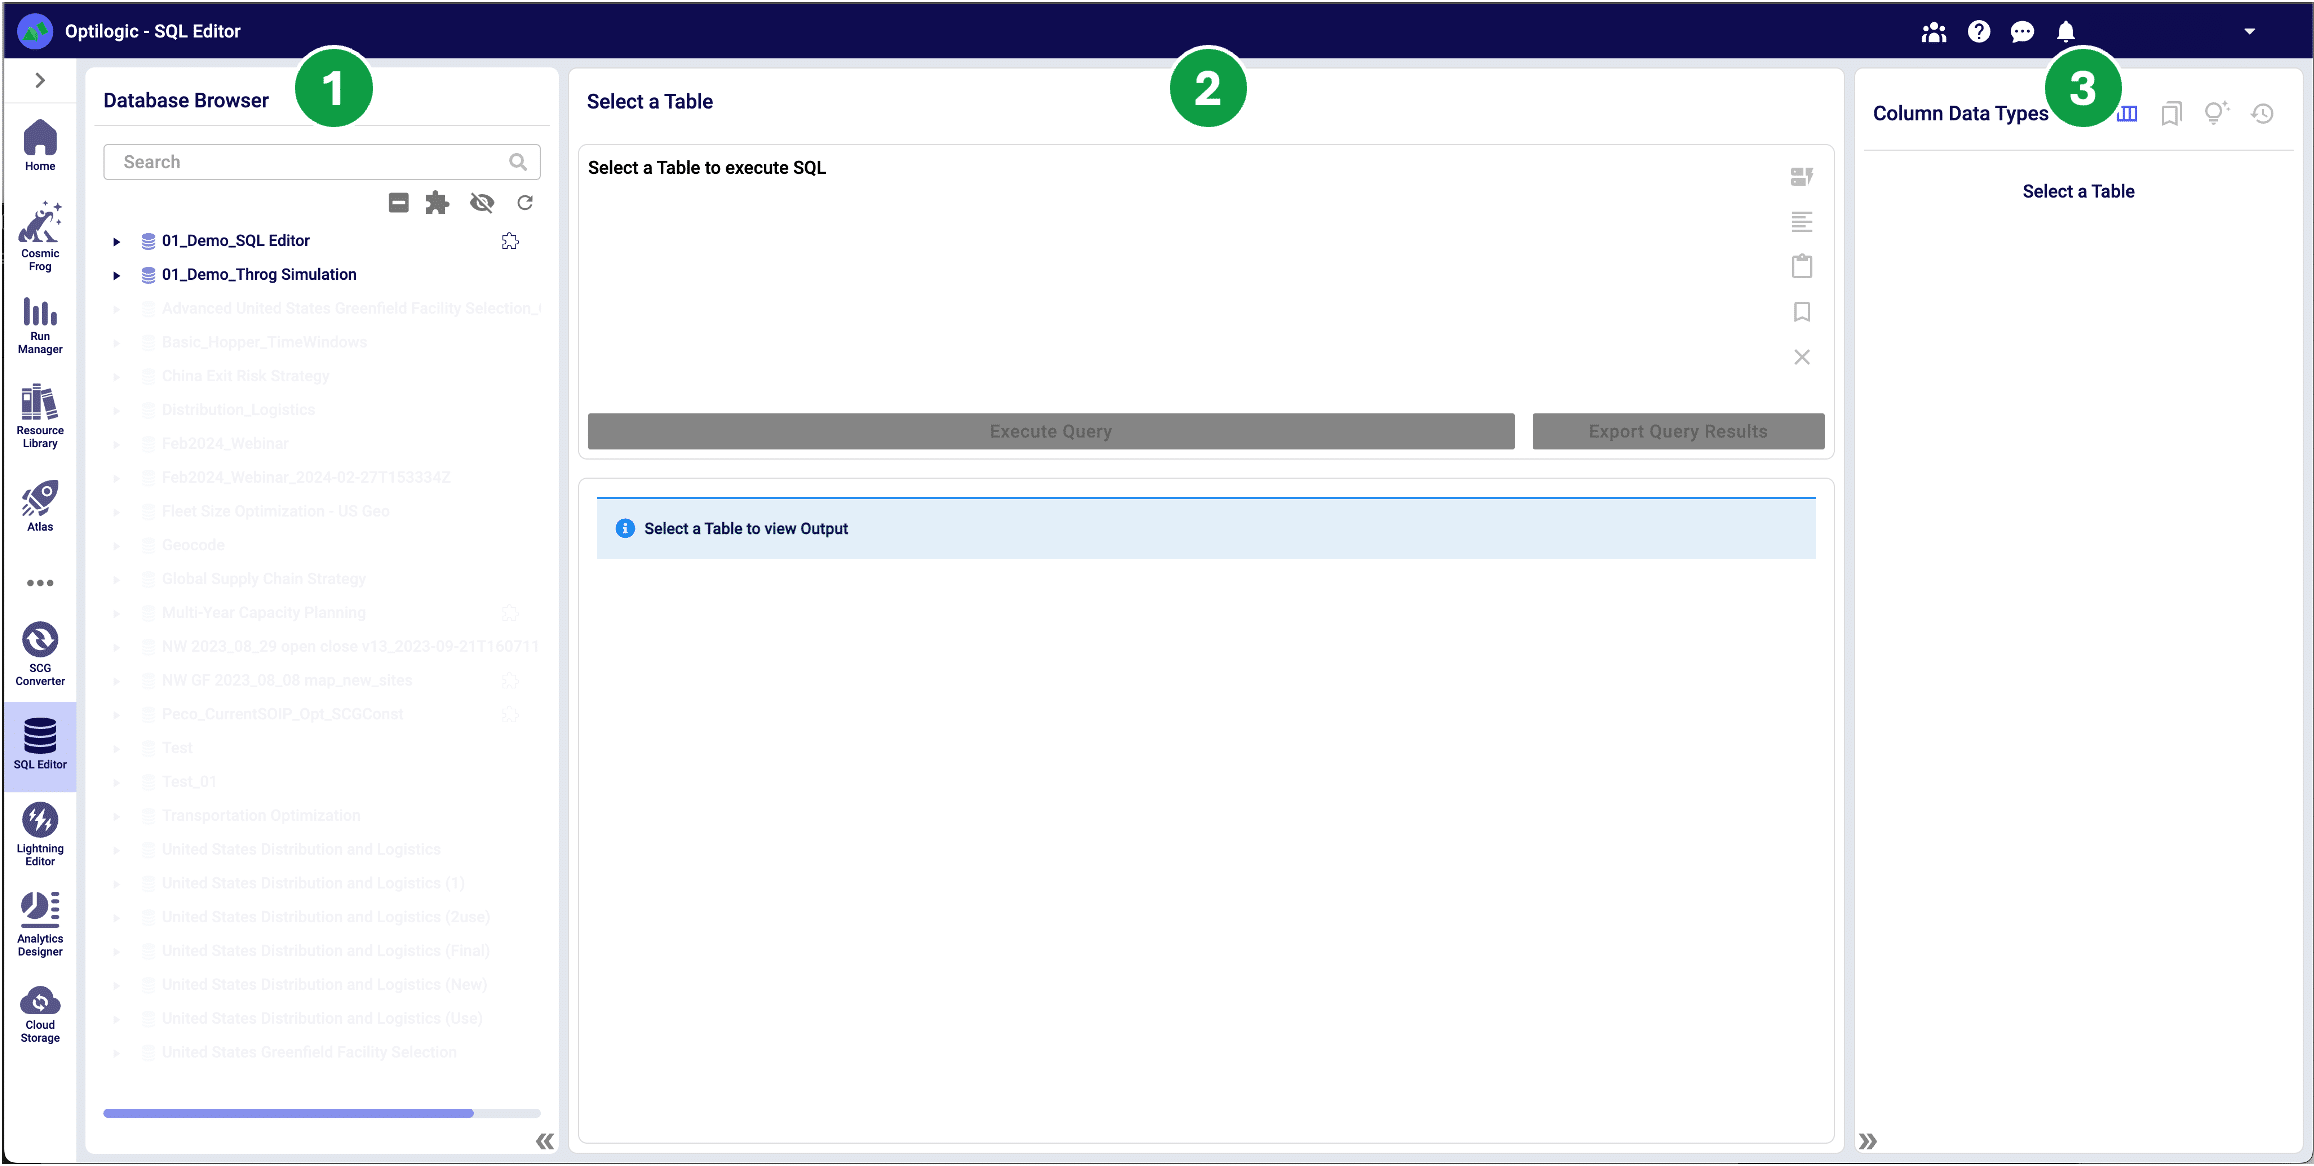Click Export Query Results button
The image size is (2314, 1166).
click(1677, 431)
